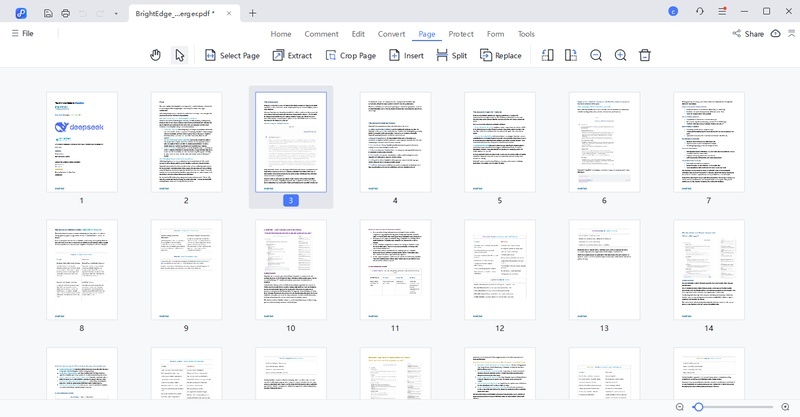Rotate pages counterclockwise icon
The width and height of the screenshot is (800, 417).
(x=547, y=55)
